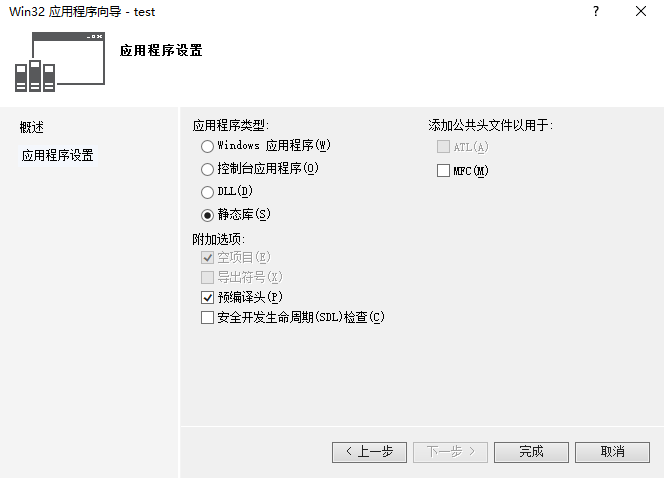664x478 pixels.
Task: Select Windows 应用程序 radio button
Action: tap(208, 145)
